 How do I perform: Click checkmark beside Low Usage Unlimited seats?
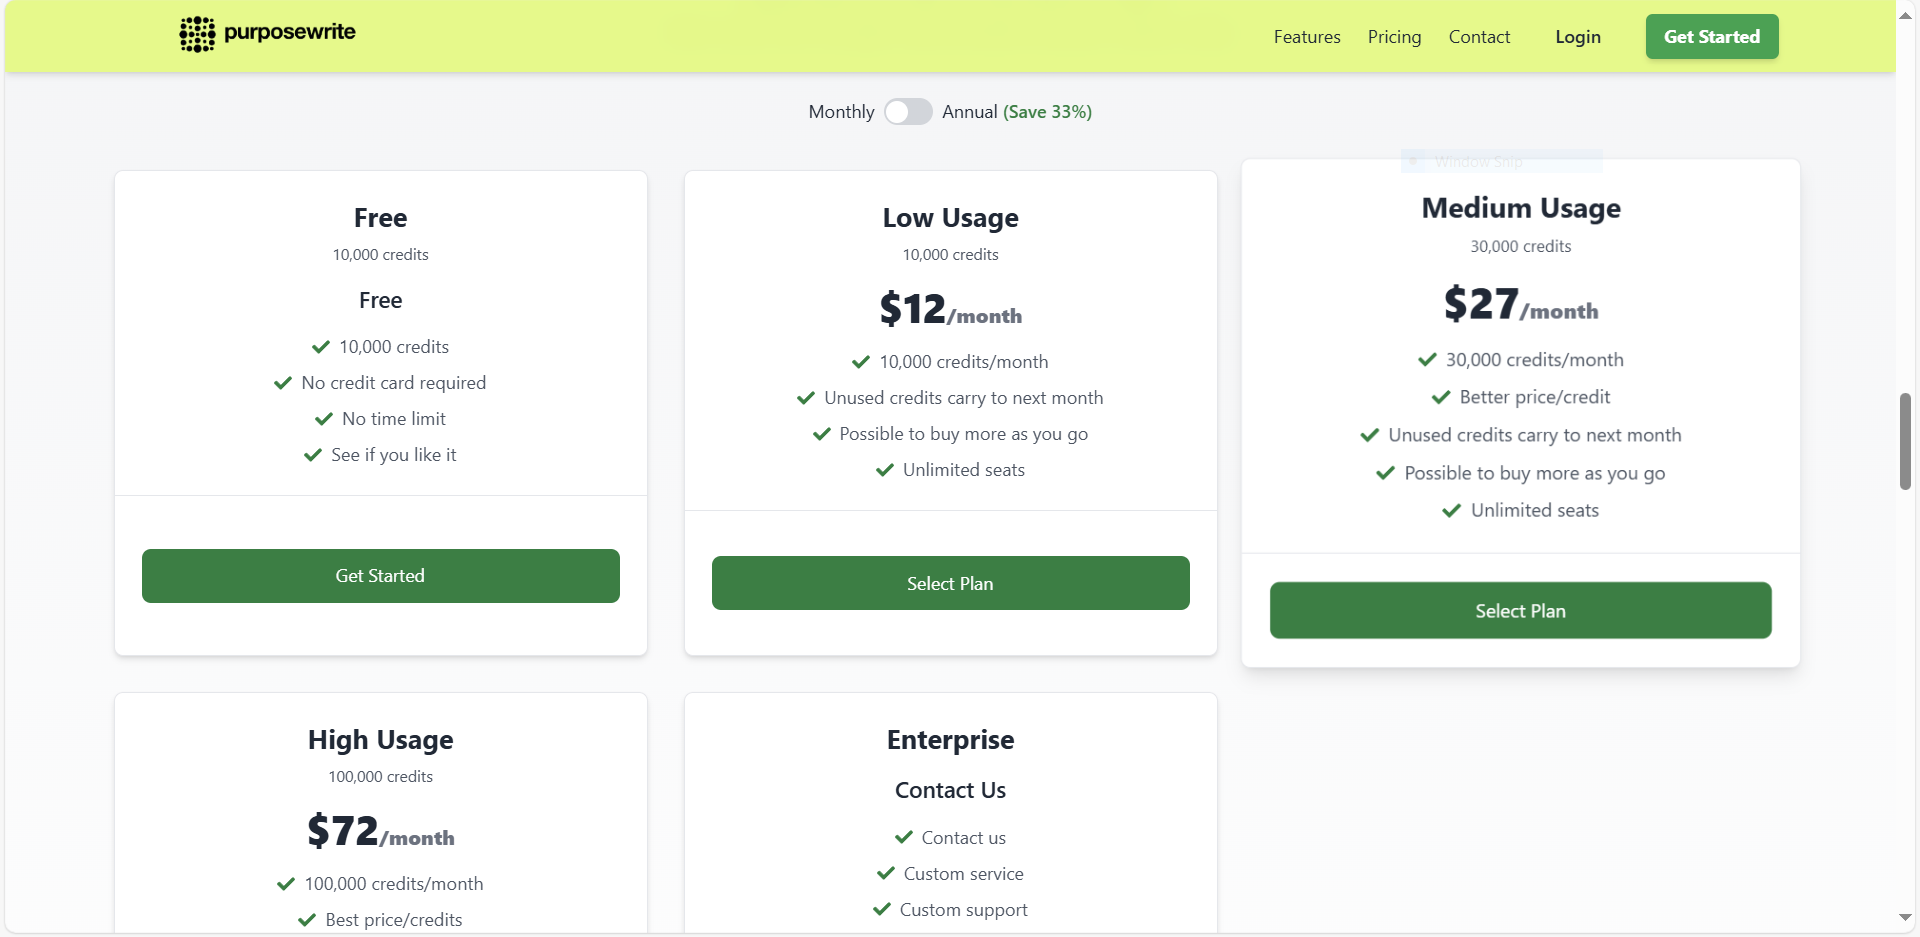(x=885, y=470)
